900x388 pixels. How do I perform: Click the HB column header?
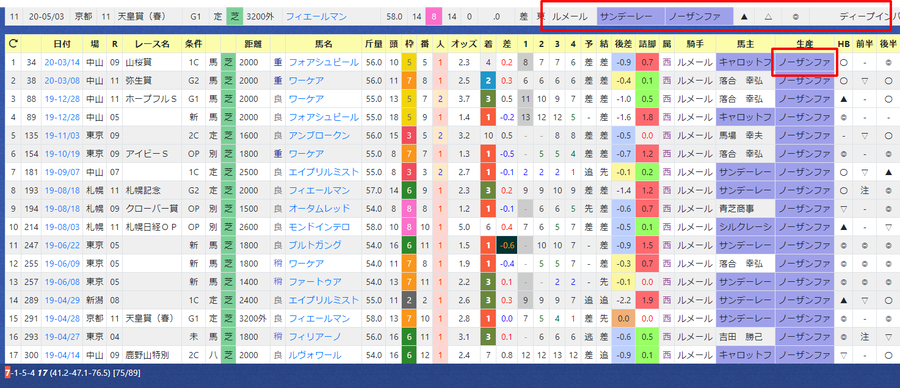click(843, 43)
